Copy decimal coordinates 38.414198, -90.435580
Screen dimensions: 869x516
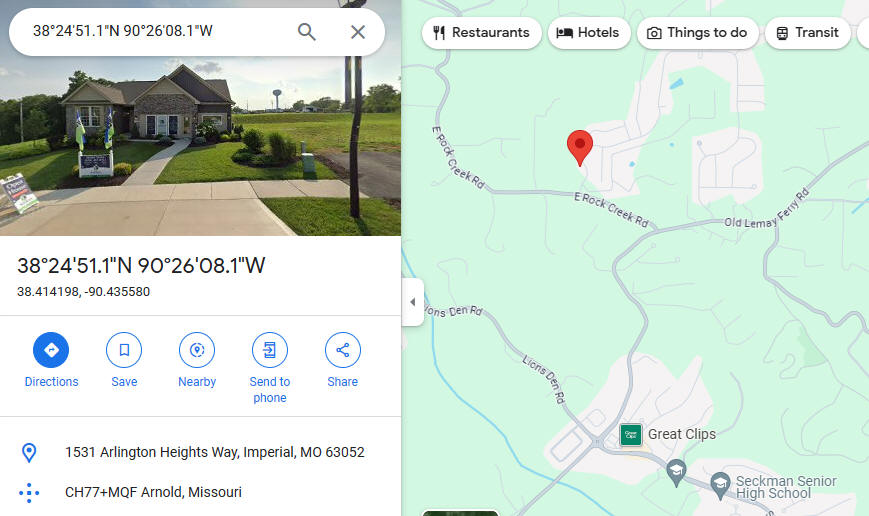tap(84, 292)
